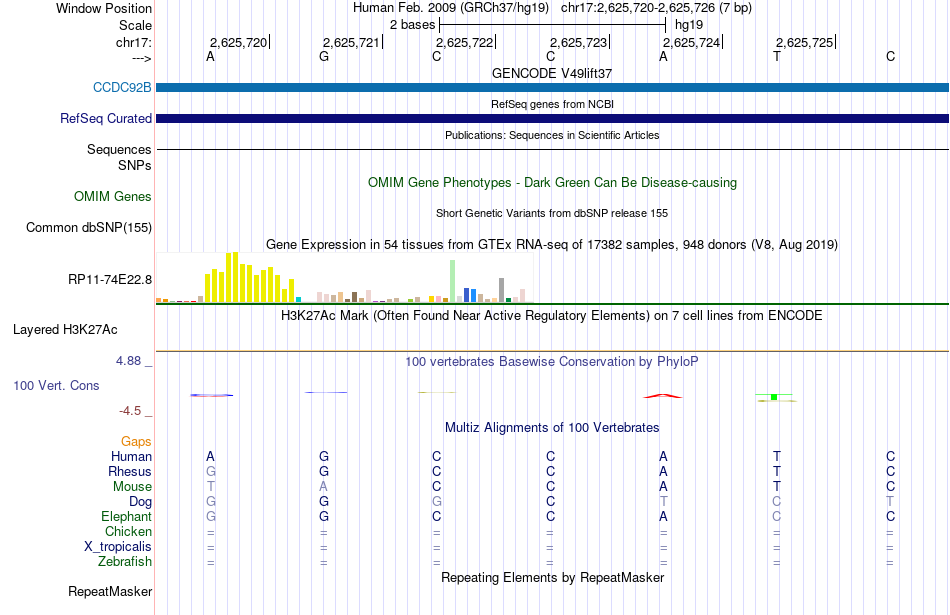Click the 2,625,725 ruler coordinate
The image size is (950, 615).
[805, 42]
